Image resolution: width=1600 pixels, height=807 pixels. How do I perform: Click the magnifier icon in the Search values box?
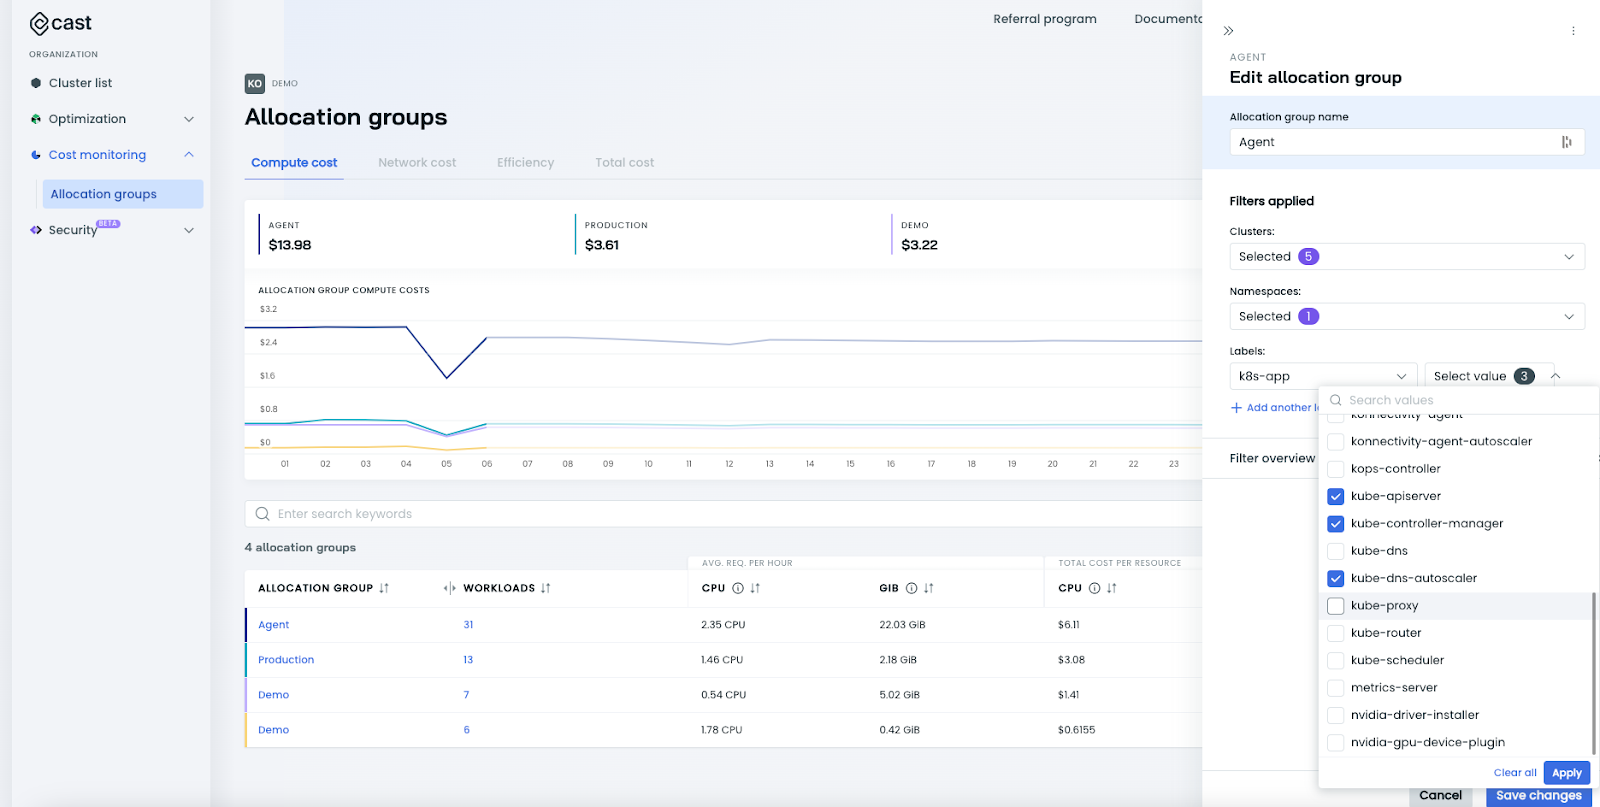click(1336, 400)
